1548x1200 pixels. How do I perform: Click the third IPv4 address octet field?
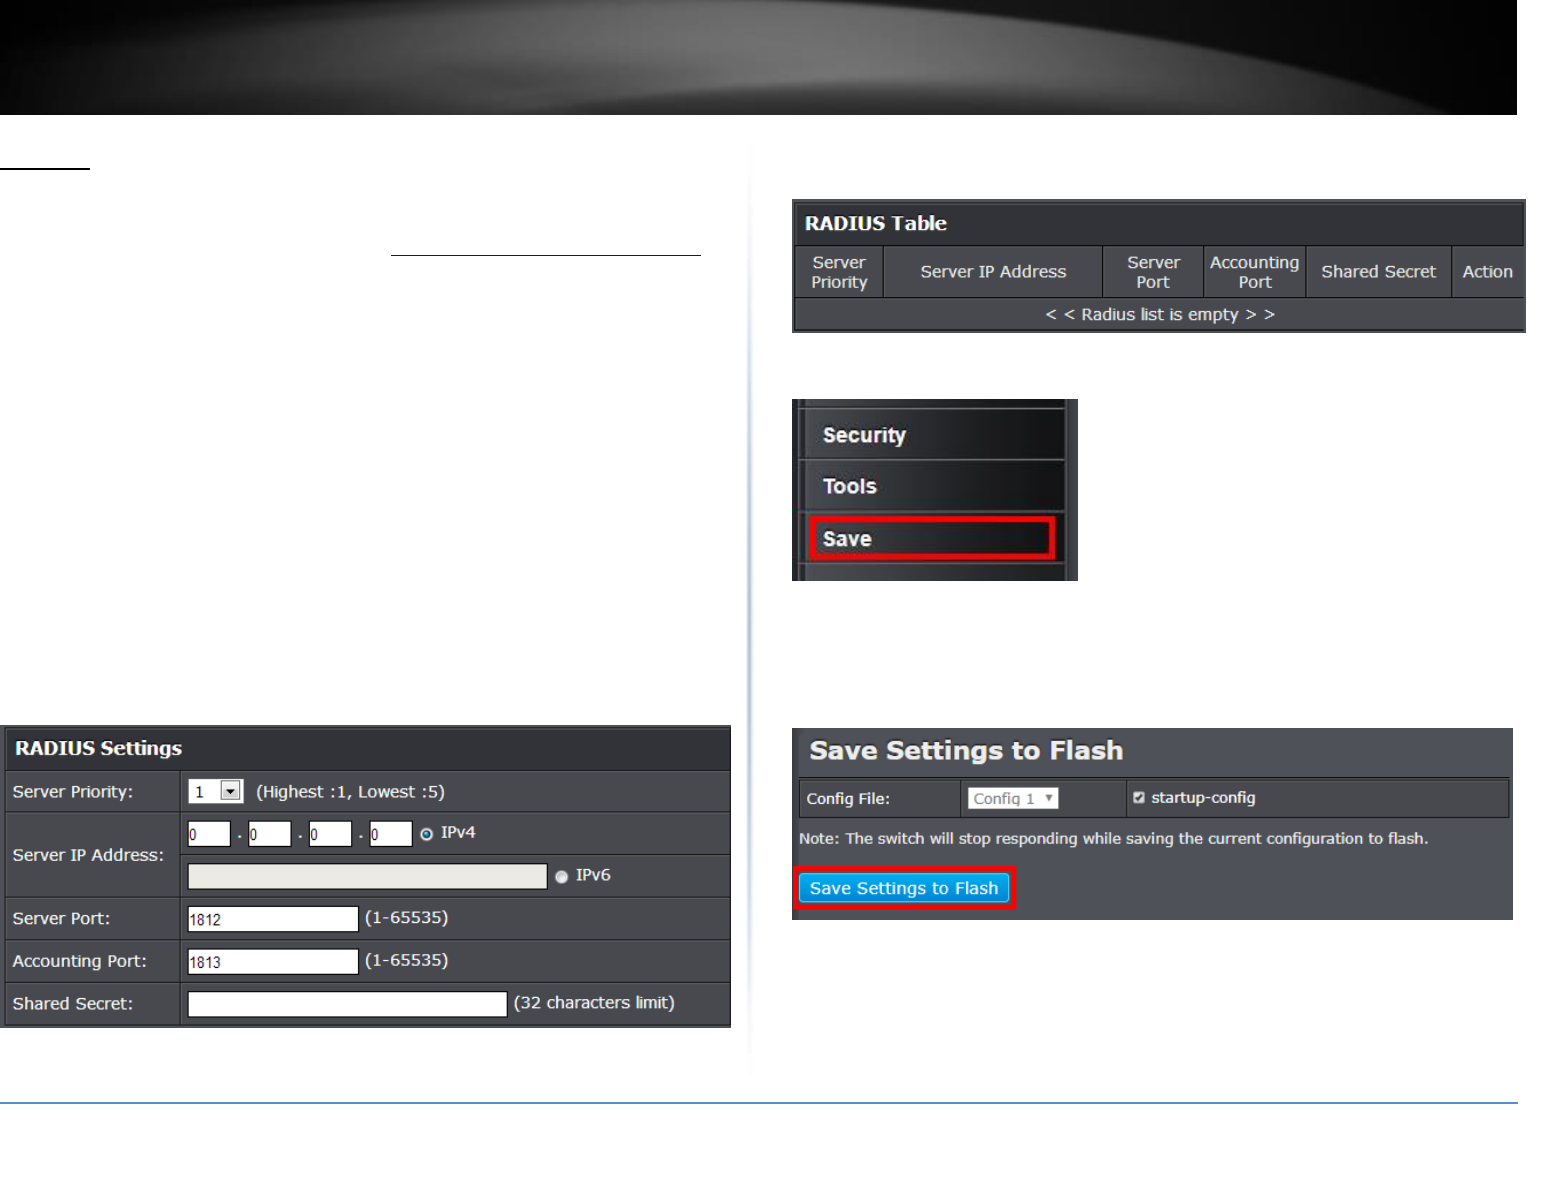[x=330, y=834]
